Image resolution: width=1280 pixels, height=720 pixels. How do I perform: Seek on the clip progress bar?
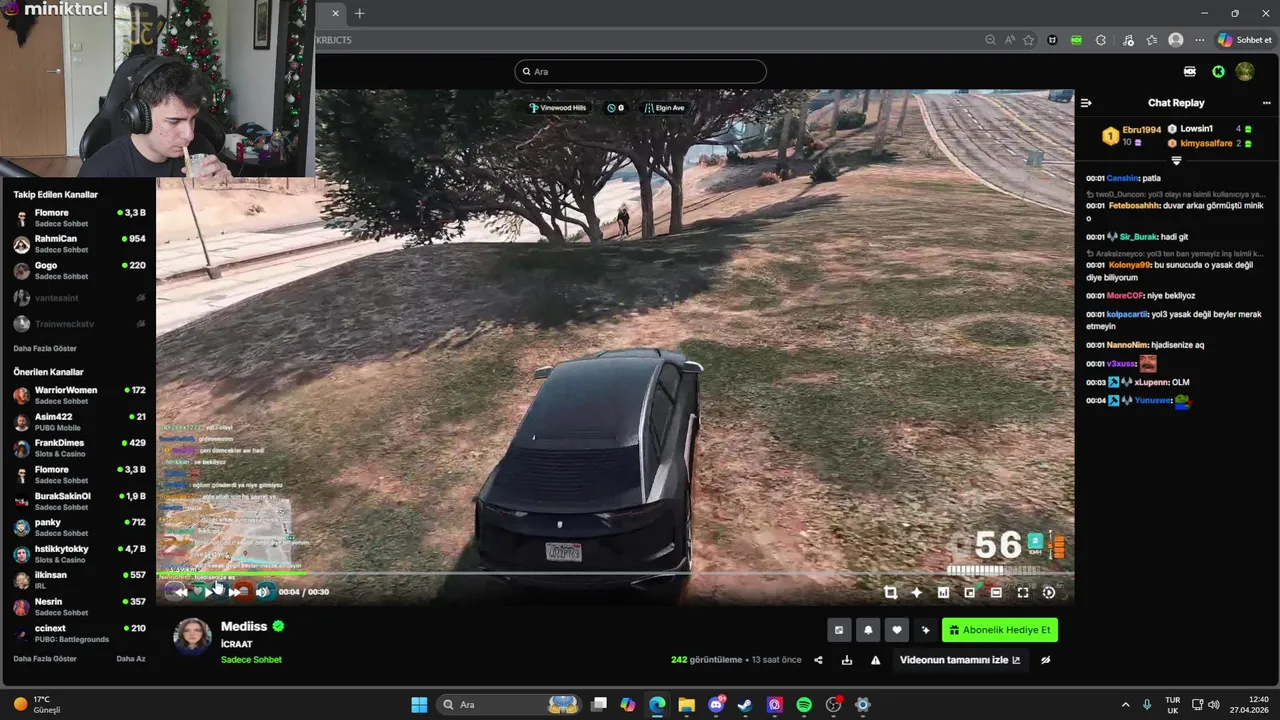coord(615,574)
